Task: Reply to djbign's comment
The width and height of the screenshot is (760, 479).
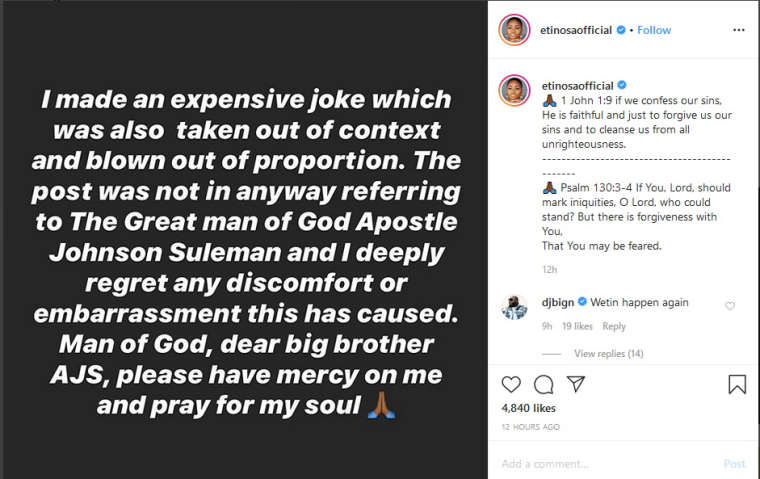Action: [614, 326]
